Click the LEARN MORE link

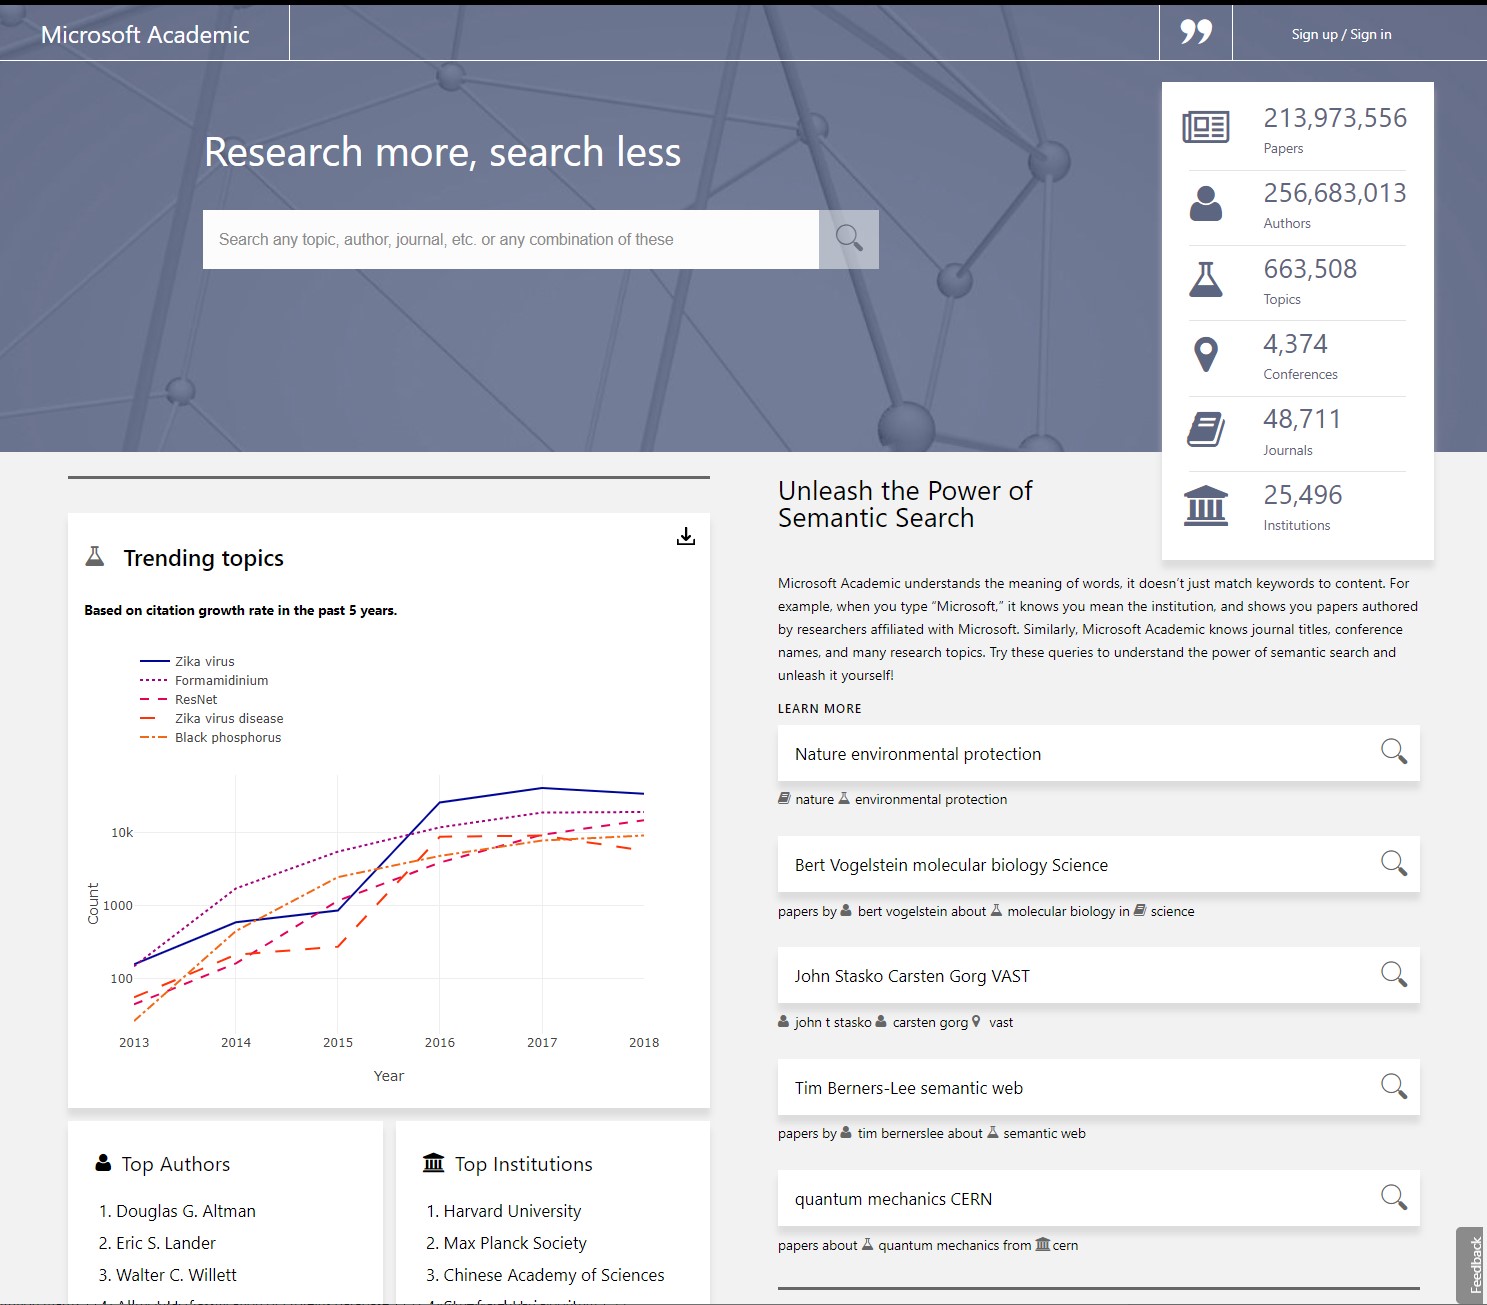pyautogui.click(x=819, y=708)
